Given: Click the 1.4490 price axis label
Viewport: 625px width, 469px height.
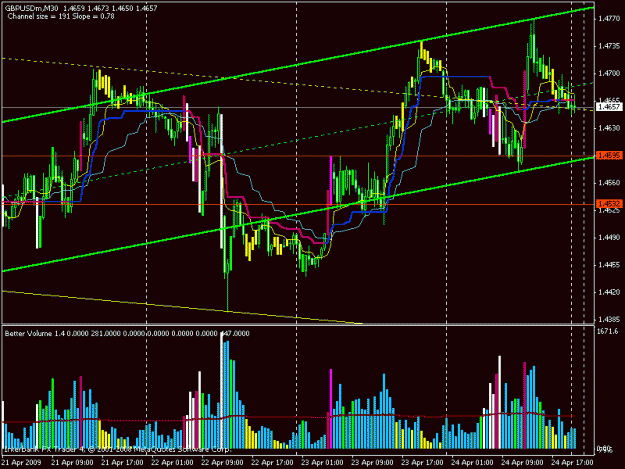Looking at the screenshot, I should pyautogui.click(x=609, y=237).
